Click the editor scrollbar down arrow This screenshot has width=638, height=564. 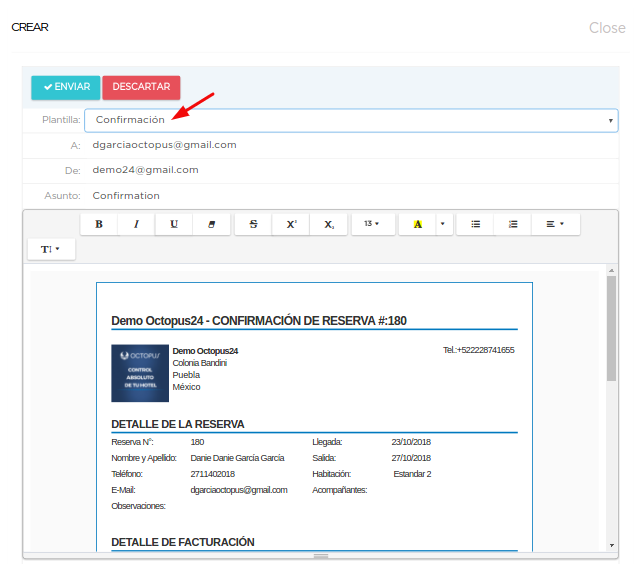pyautogui.click(x=611, y=545)
